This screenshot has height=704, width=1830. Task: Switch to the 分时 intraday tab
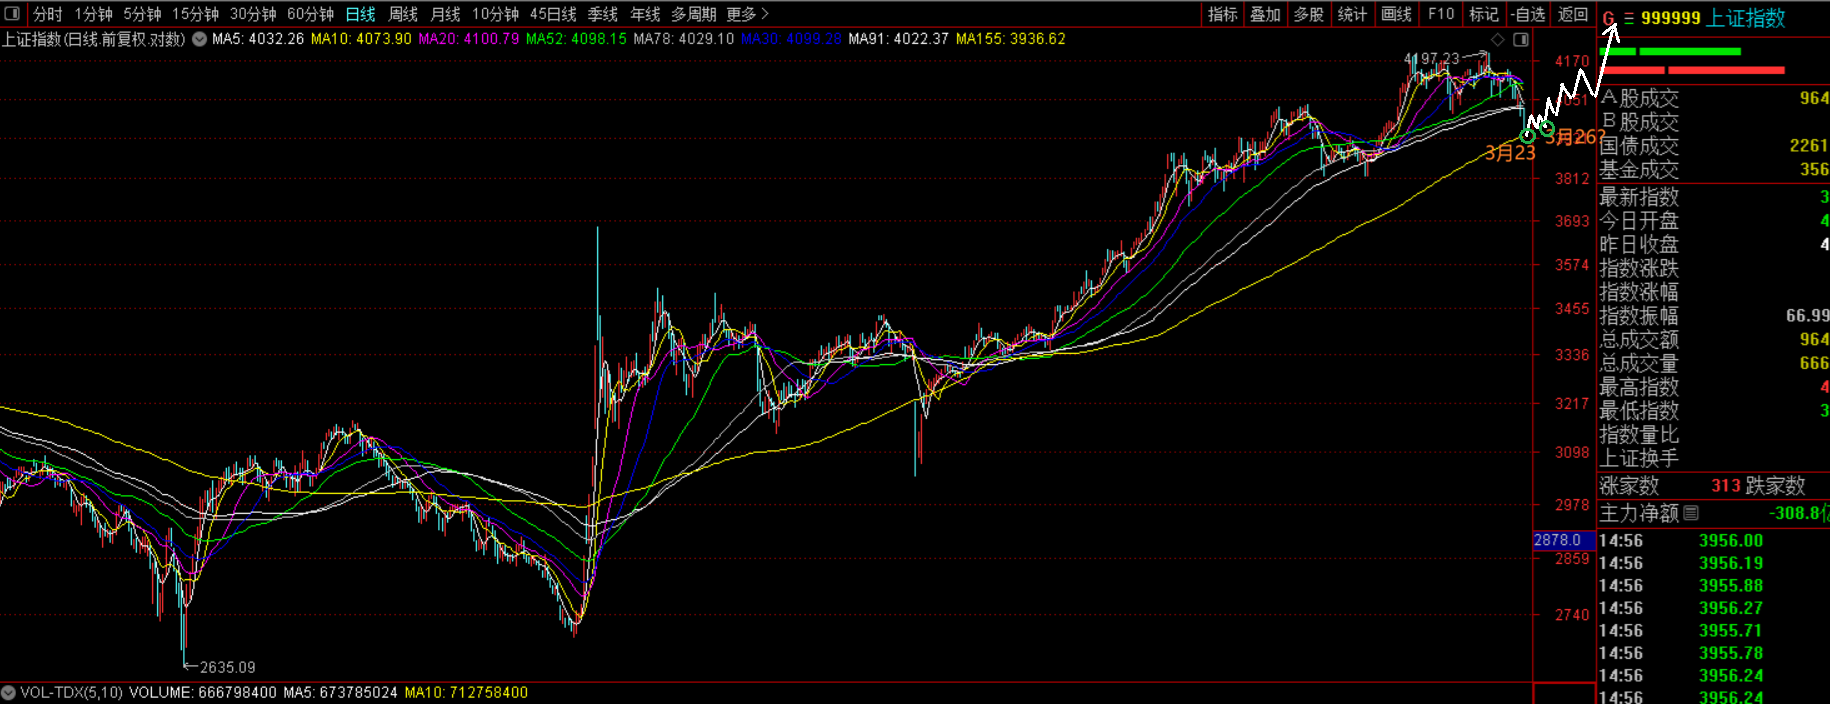[x=47, y=14]
